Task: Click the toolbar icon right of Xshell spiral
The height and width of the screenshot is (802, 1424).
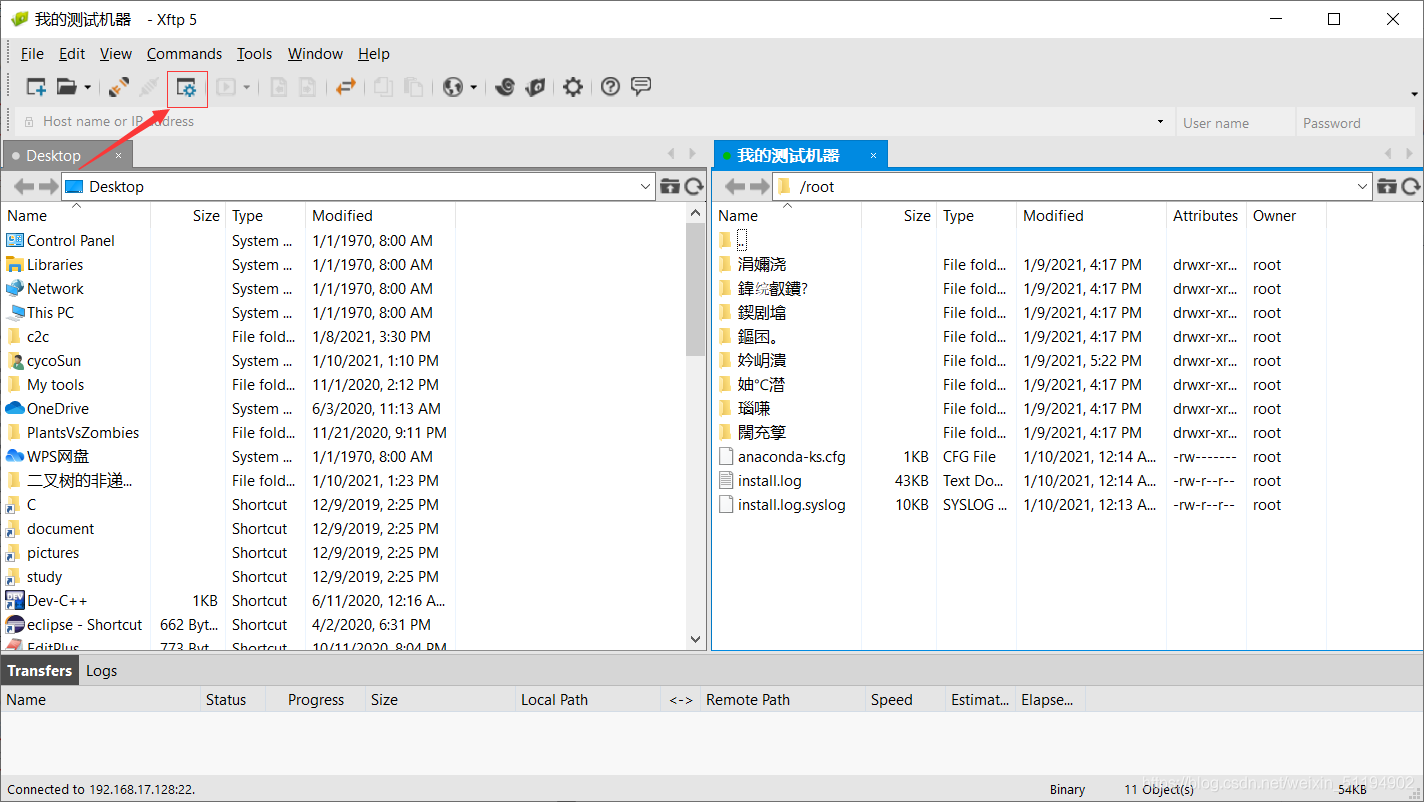Action: (535, 87)
